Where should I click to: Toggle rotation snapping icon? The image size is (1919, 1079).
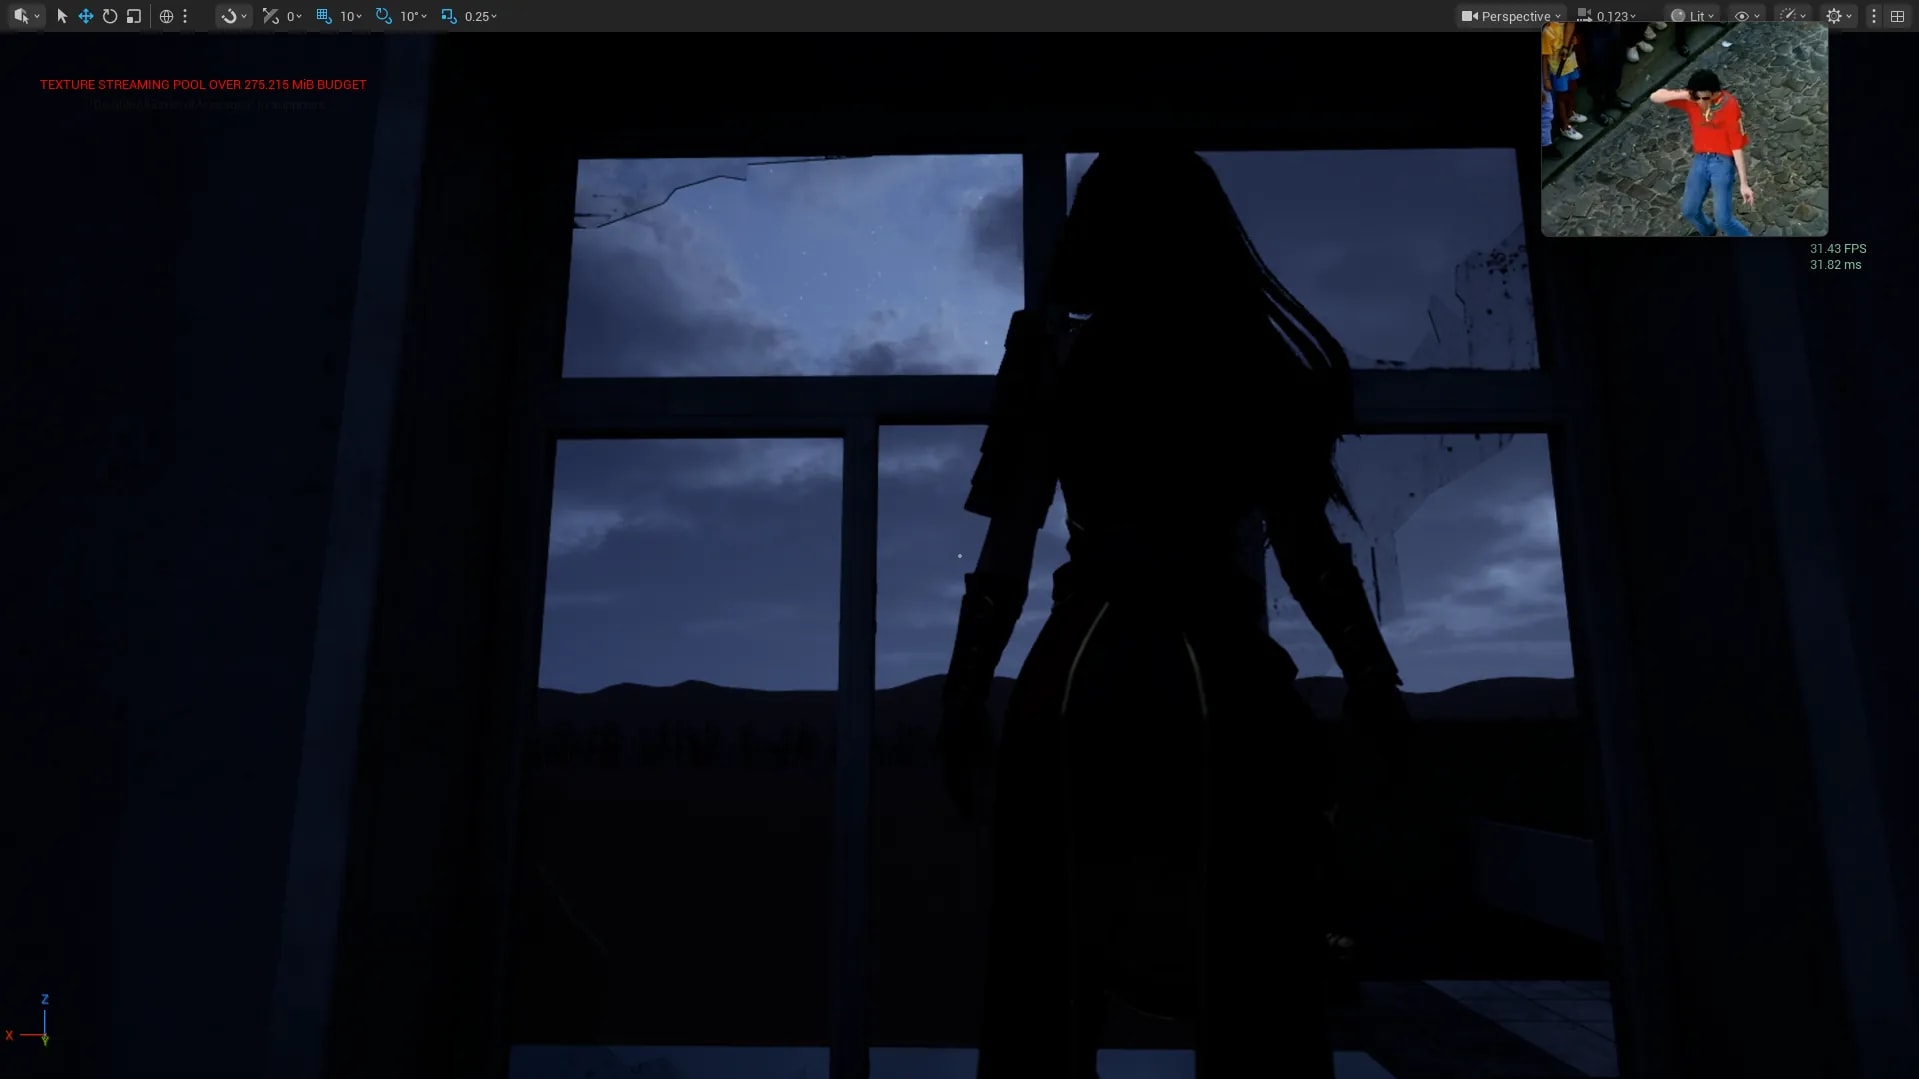pos(384,16)
